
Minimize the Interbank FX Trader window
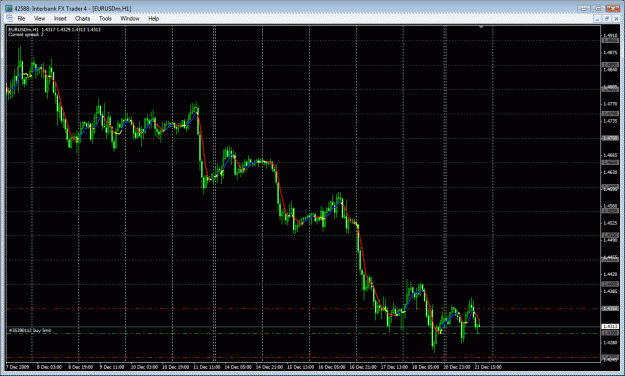pos(584,8)
